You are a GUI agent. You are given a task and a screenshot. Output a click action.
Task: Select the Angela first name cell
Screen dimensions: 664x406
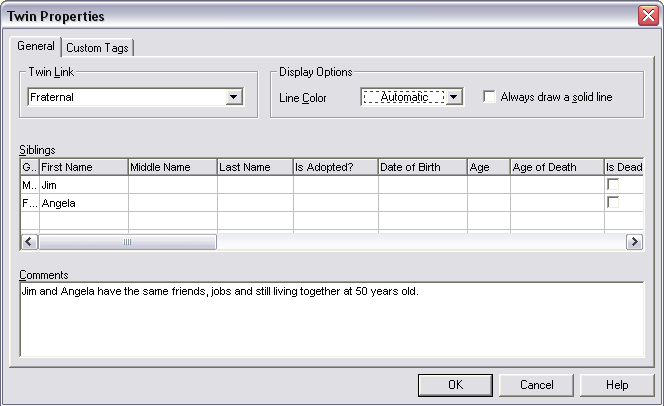point(84,203)
